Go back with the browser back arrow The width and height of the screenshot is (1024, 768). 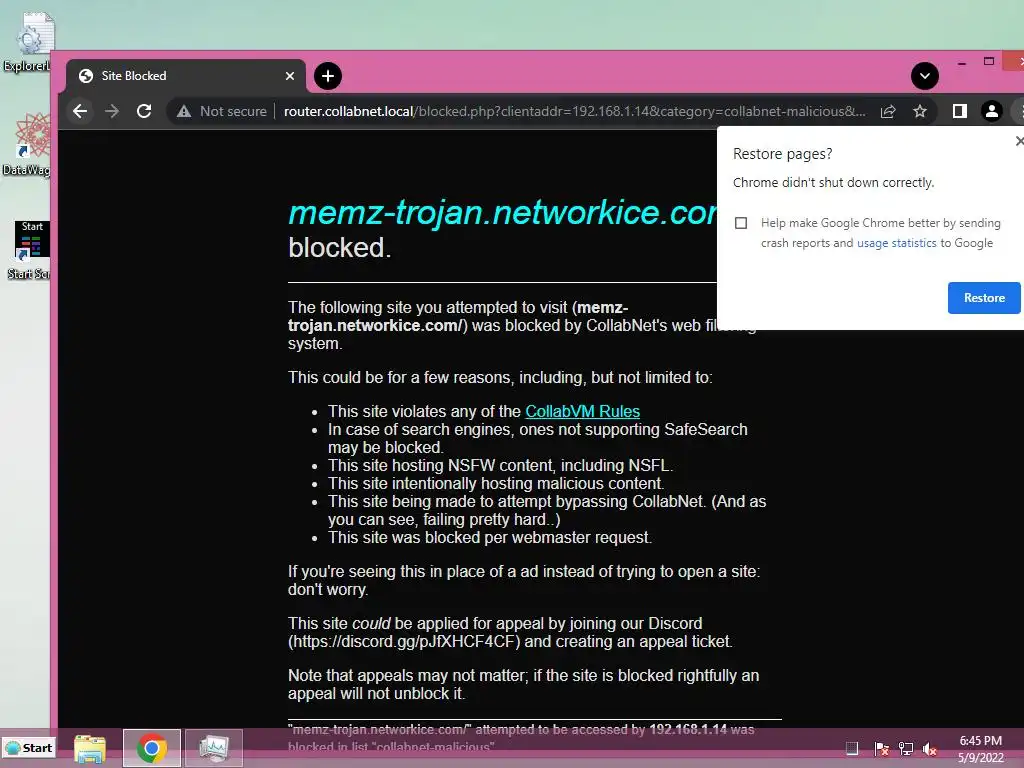point(80,111)
